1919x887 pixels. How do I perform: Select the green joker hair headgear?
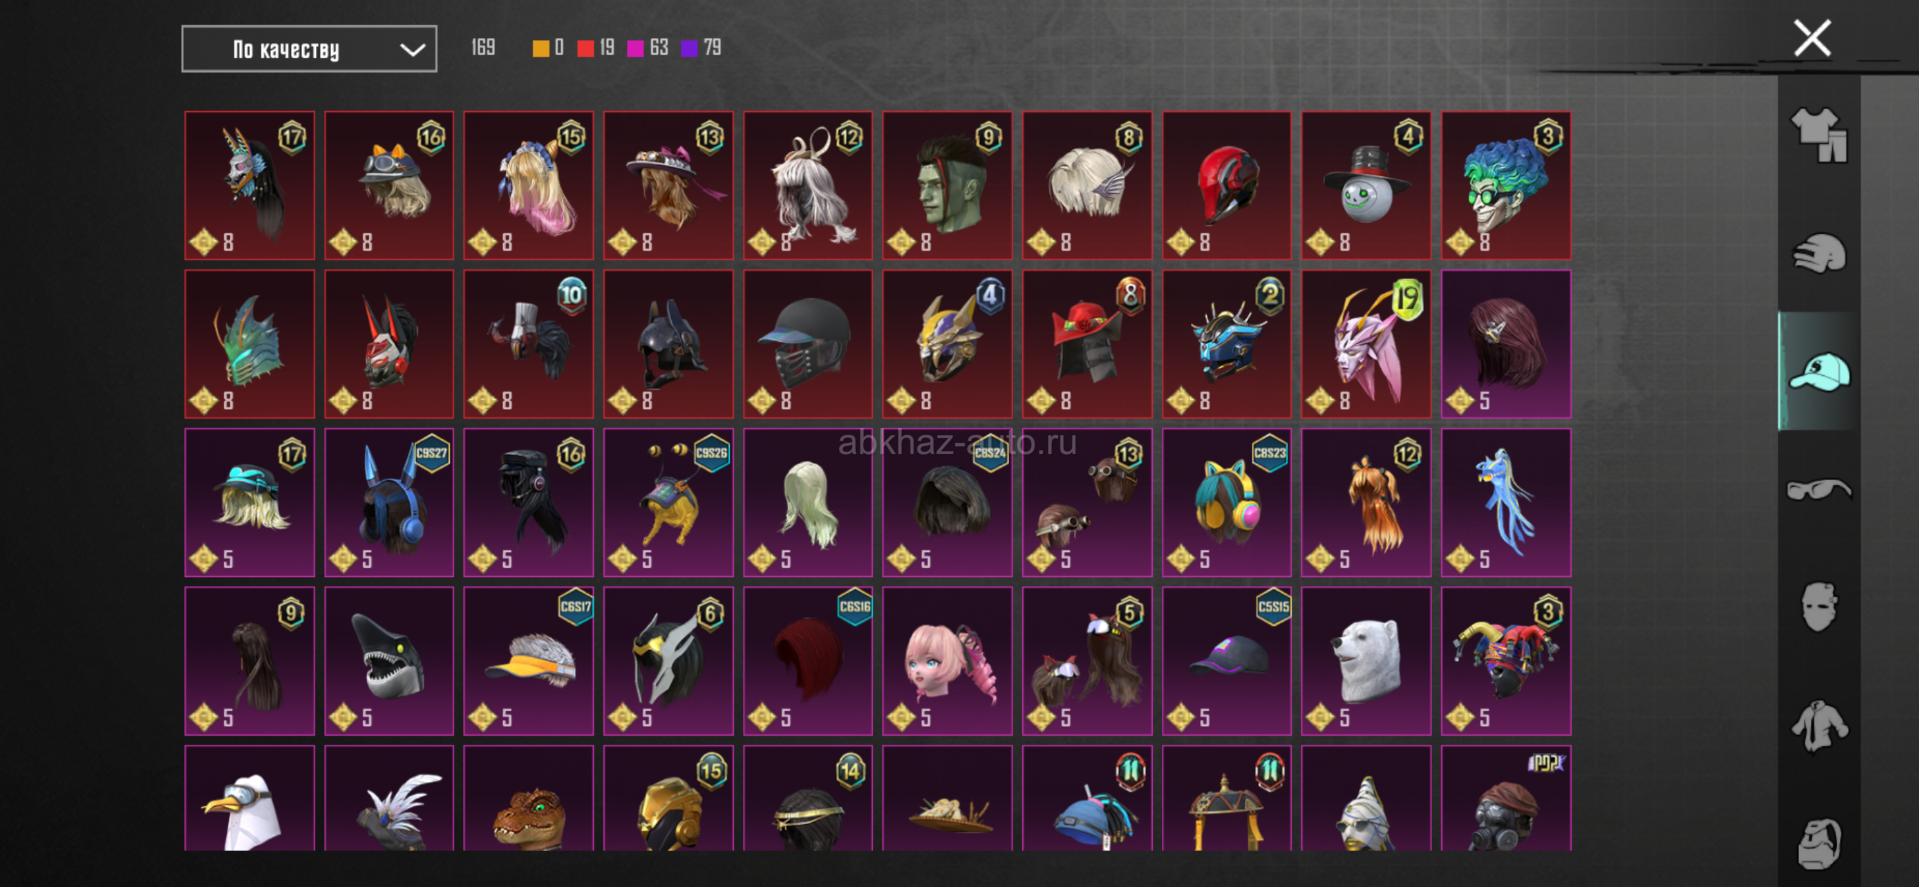coord(1506,186)
